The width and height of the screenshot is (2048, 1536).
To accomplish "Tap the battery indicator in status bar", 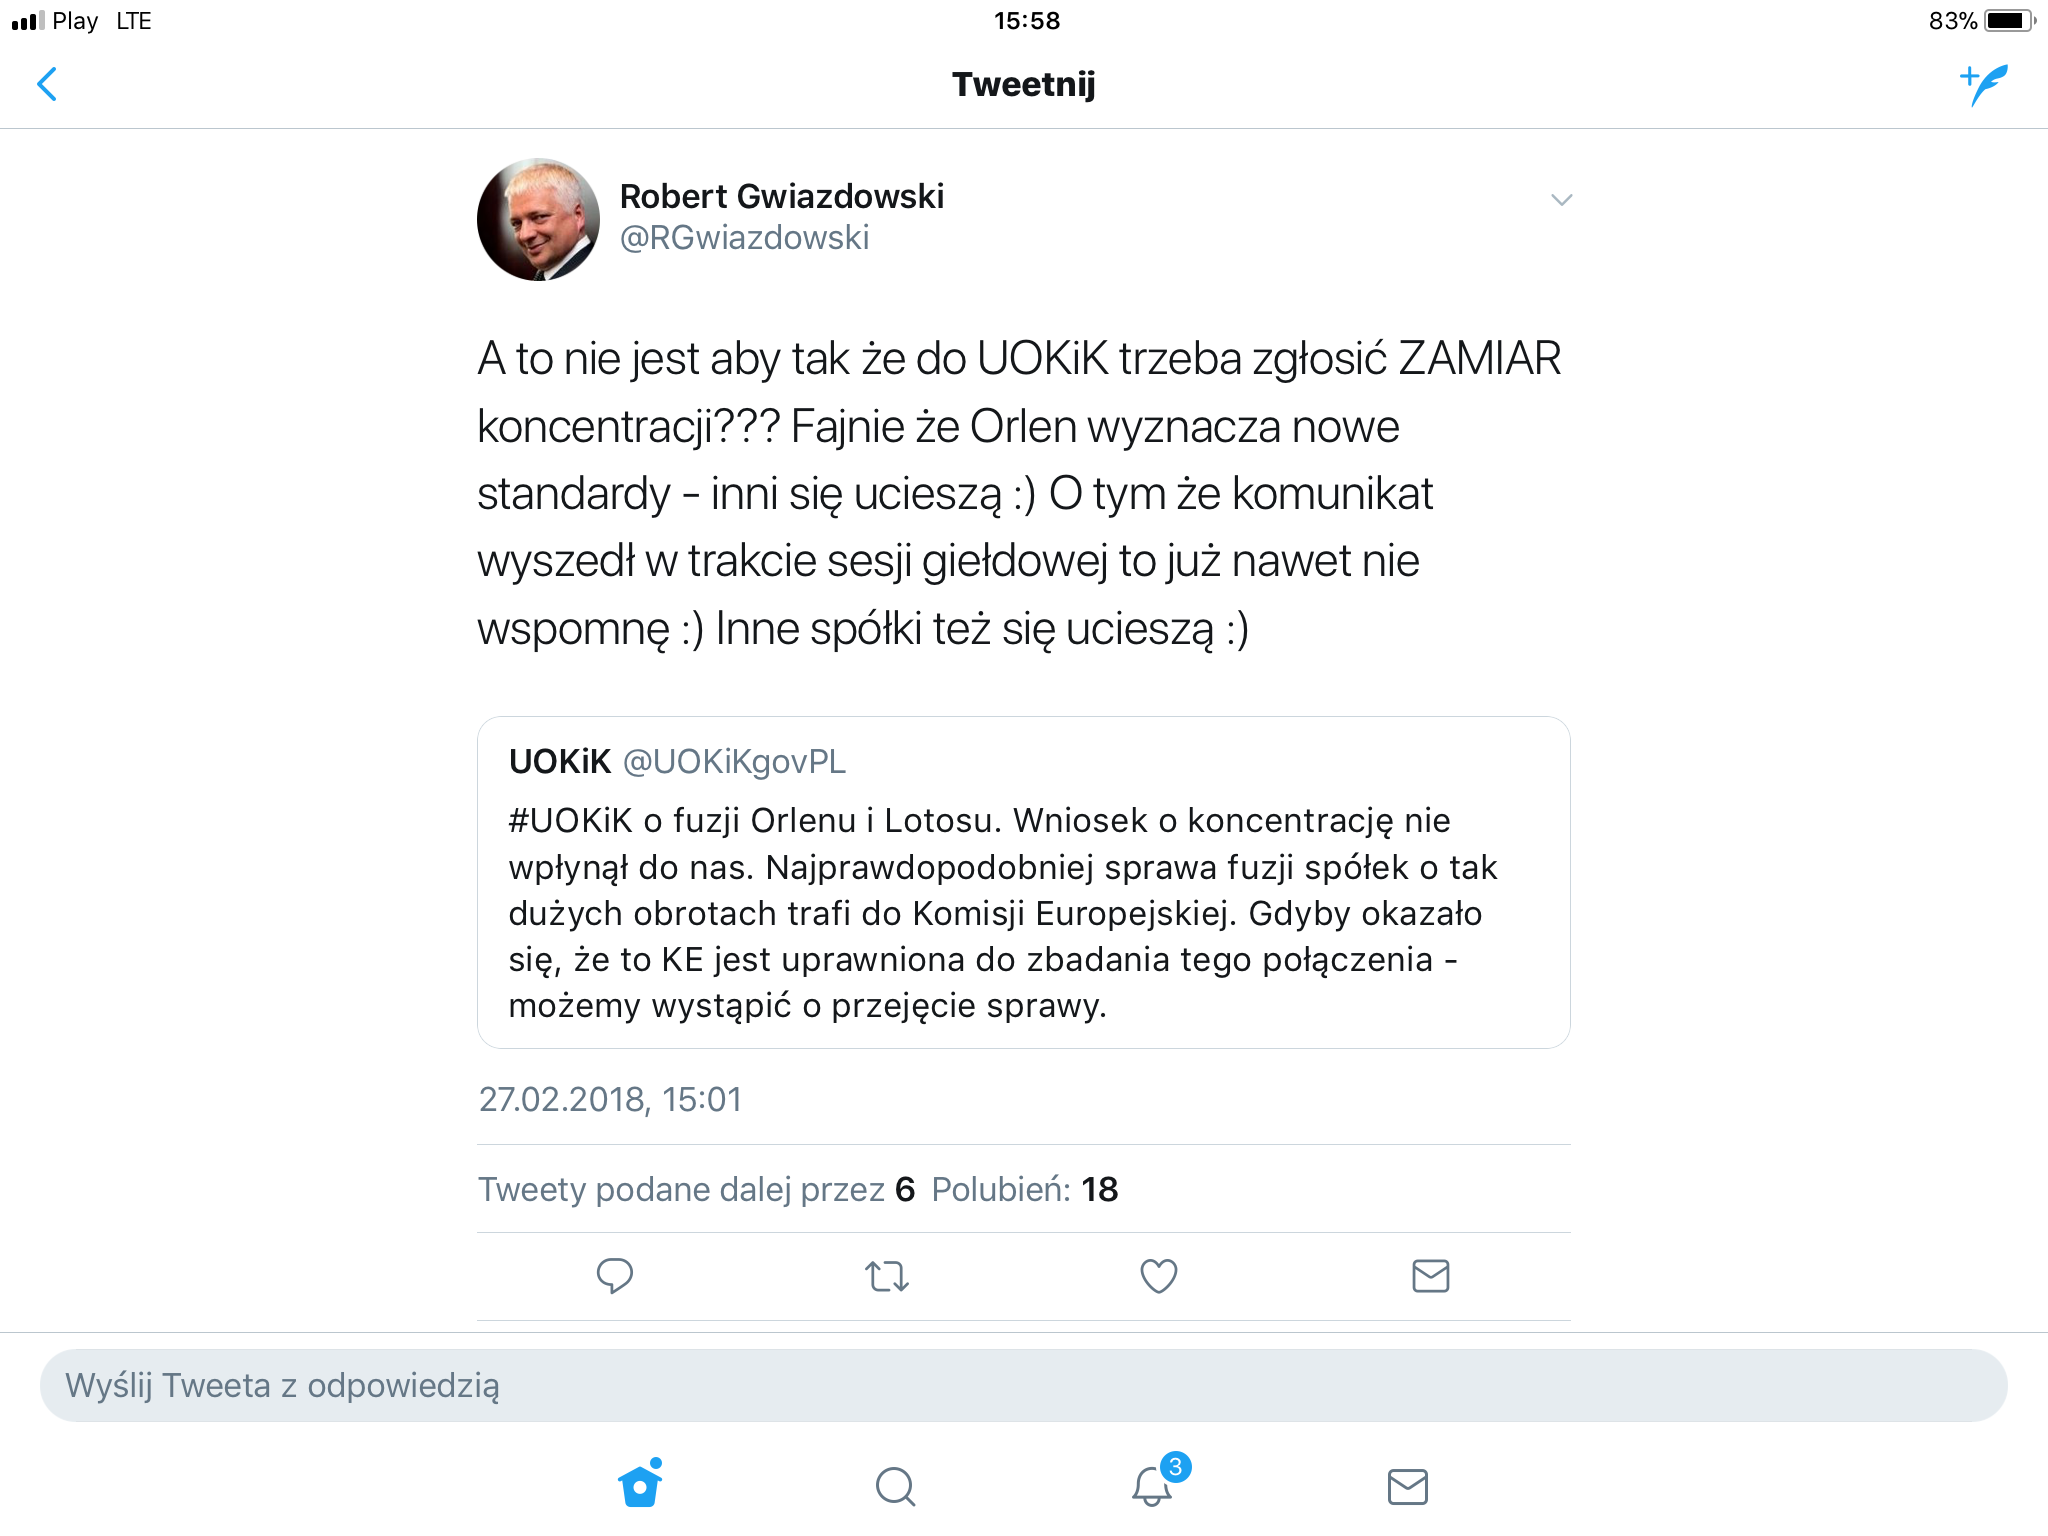I will coord(2008,21).
